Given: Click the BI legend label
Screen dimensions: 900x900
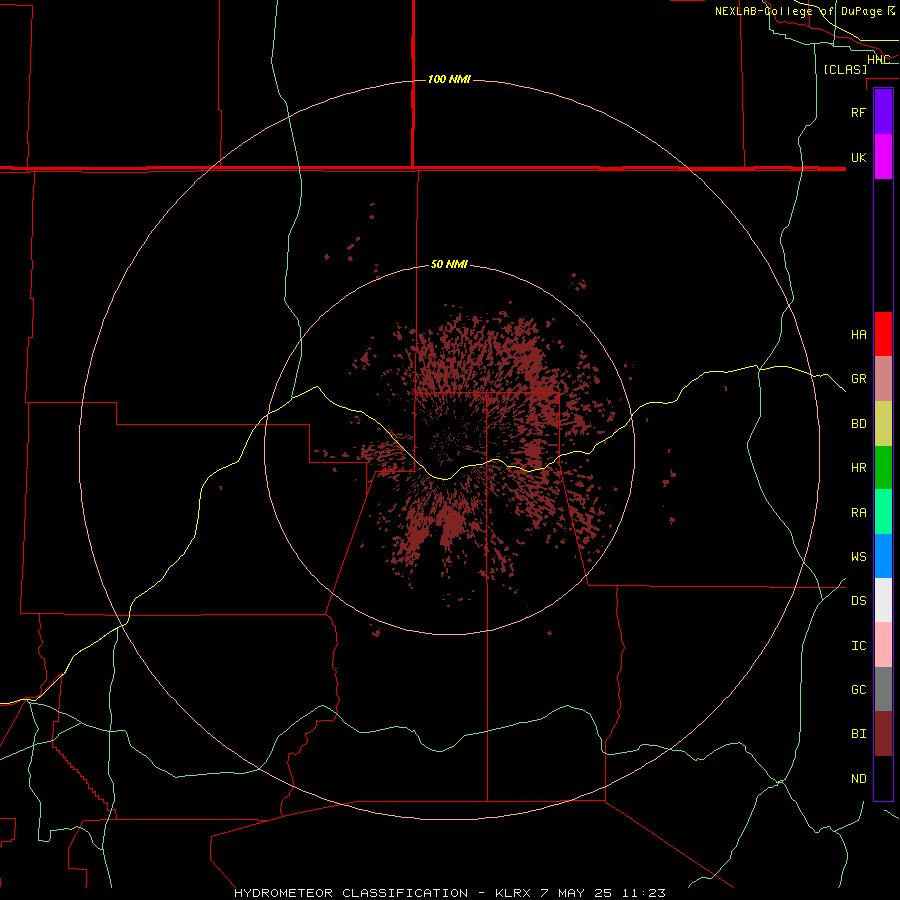Looking at the screenshot, I should pyautogui.click(x=858, y=734).
